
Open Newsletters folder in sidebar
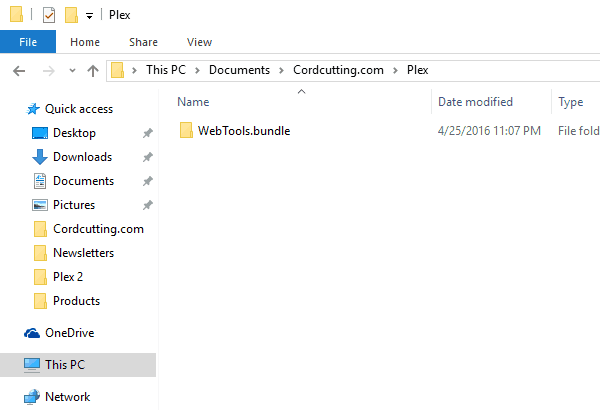83,253
